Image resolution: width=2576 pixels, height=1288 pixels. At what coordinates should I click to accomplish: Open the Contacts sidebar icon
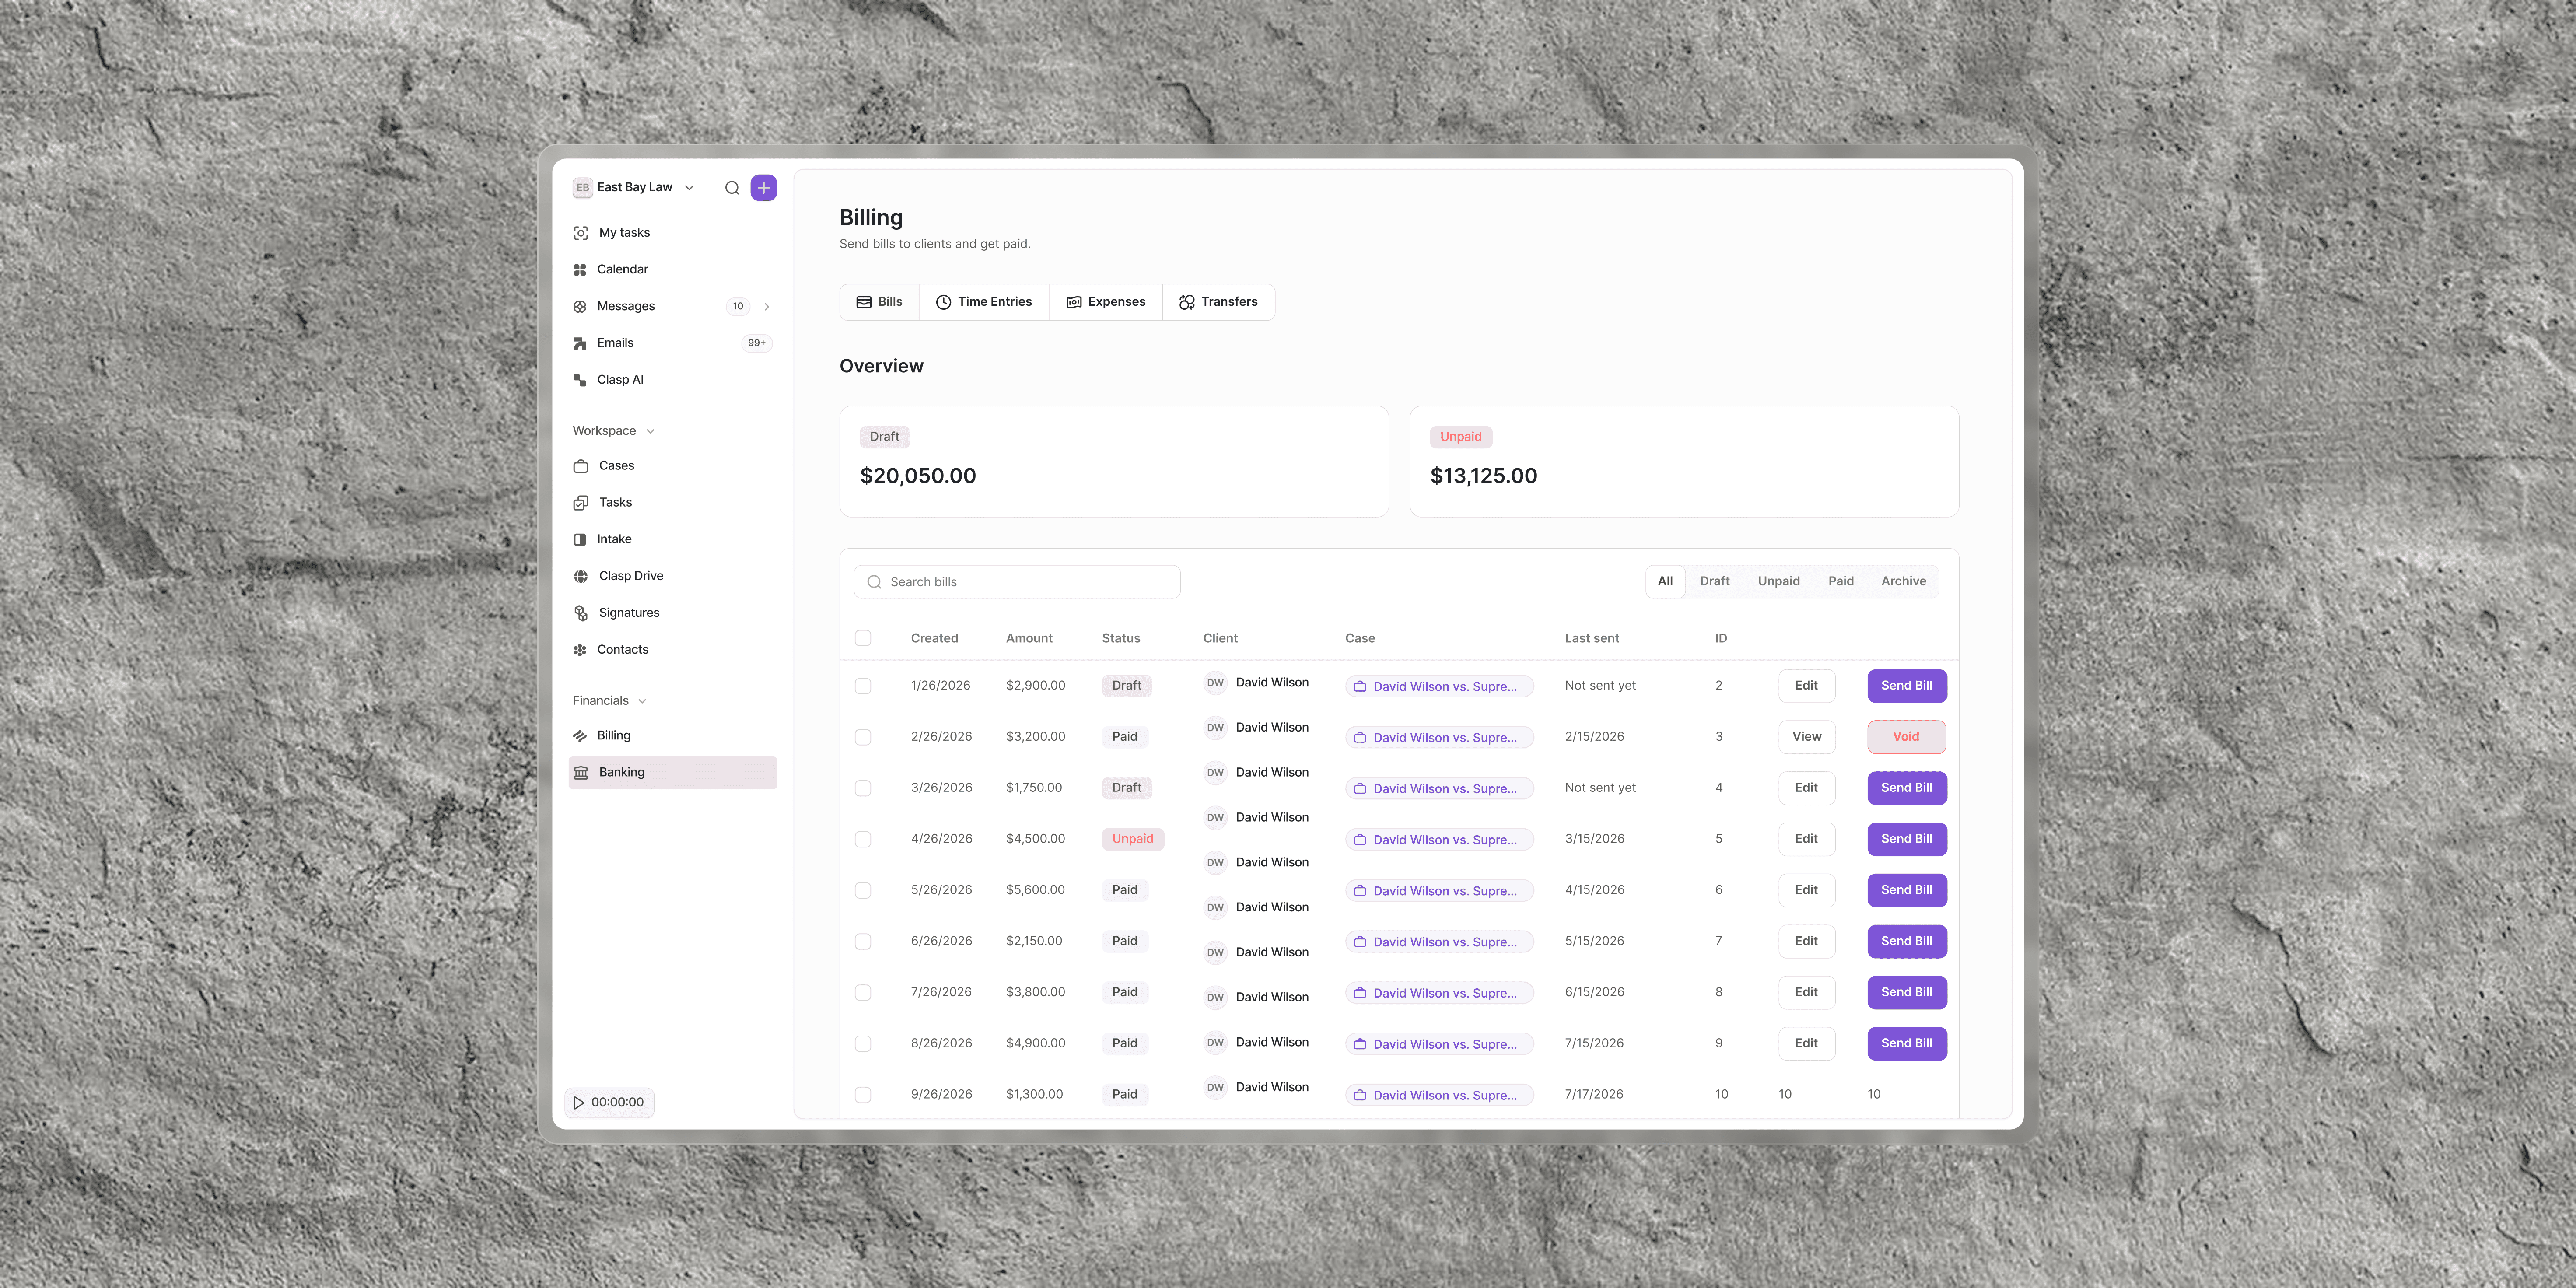(x=580, y=650)
